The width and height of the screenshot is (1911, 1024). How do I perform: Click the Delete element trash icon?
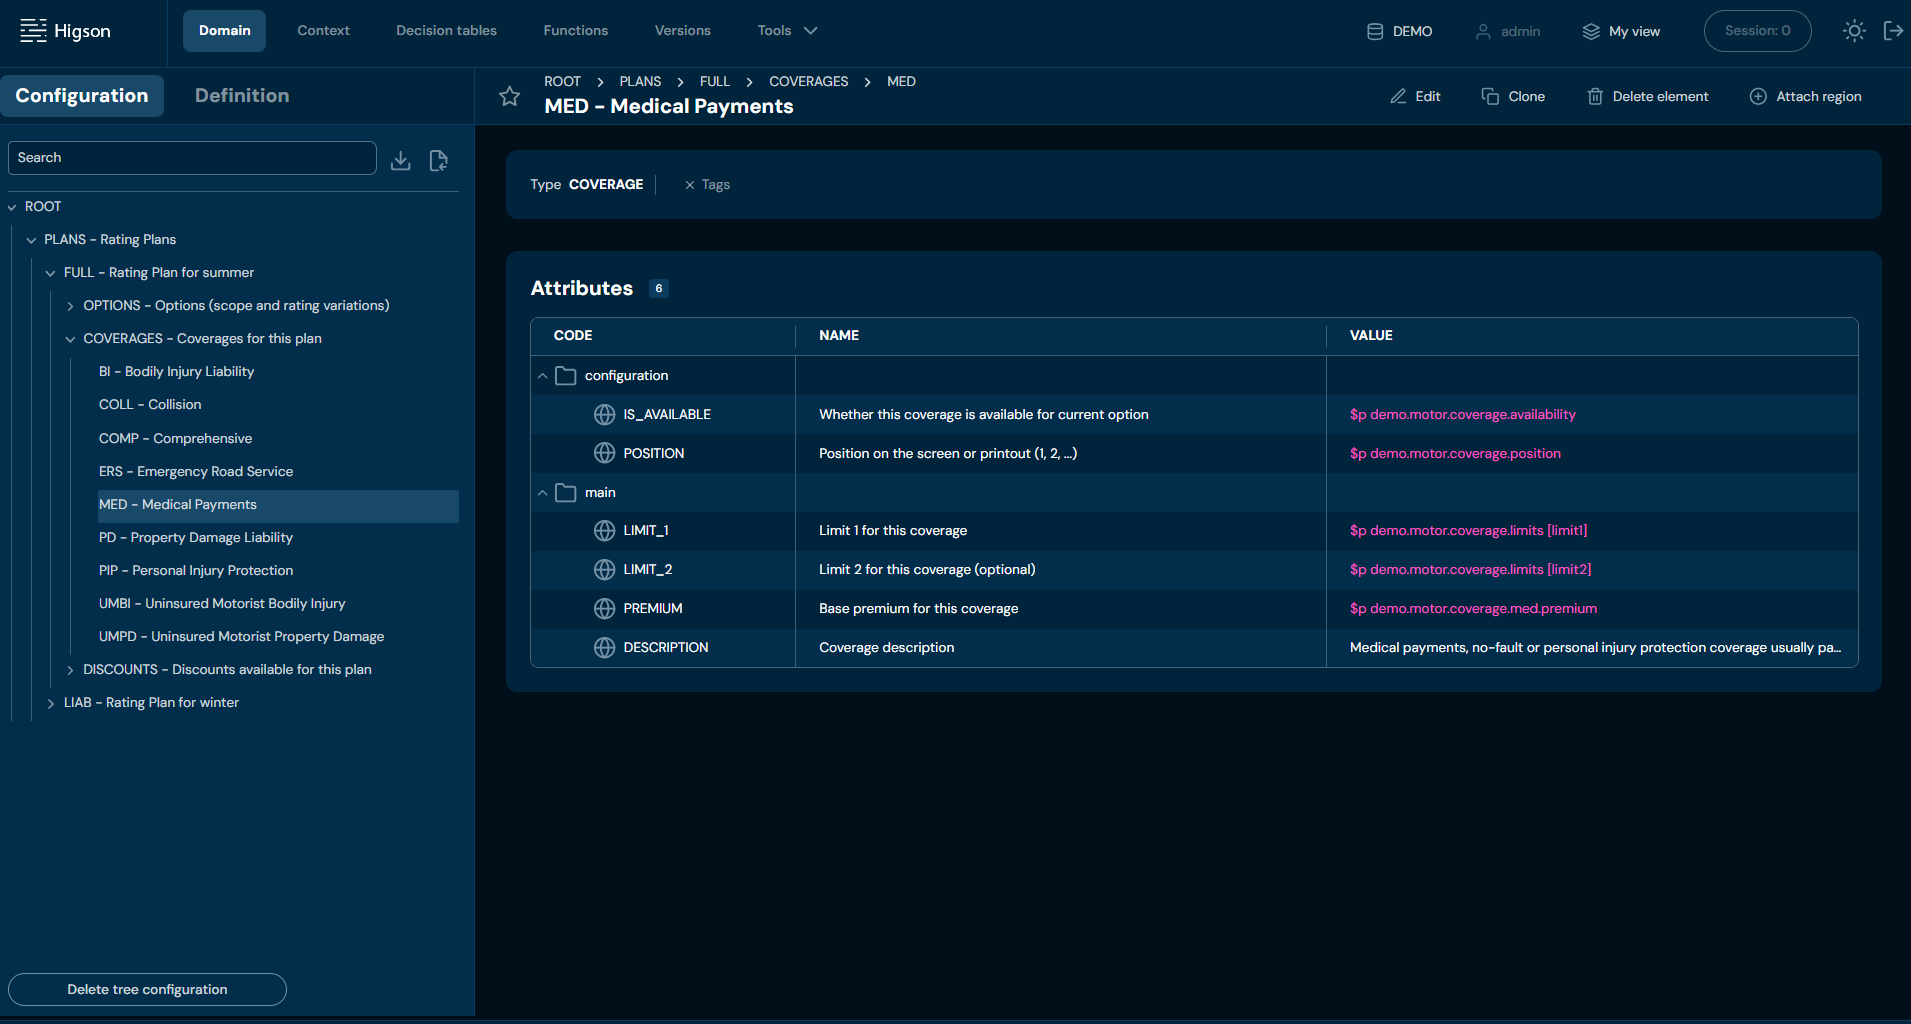(x=1595, y=96)
